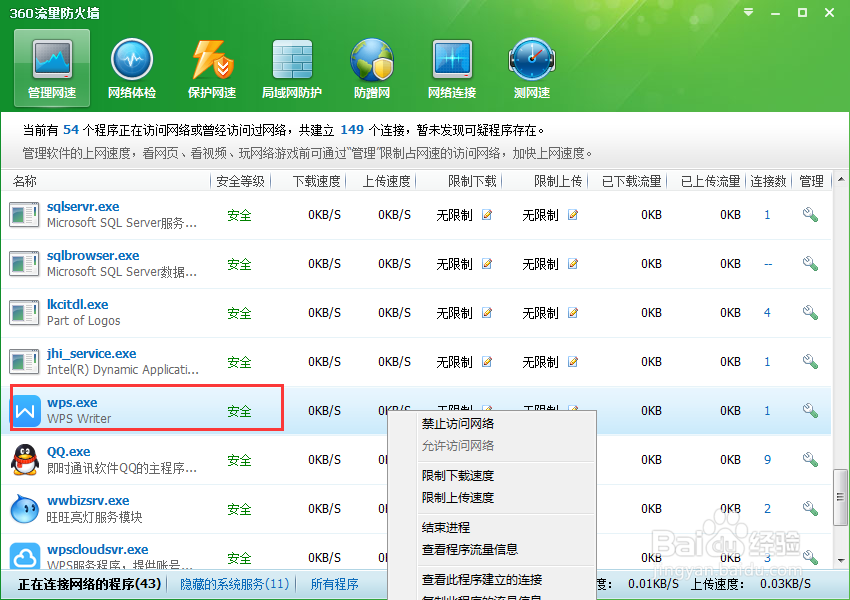Sort by 安全等级 column header

pyautogui.click(x=240, y=181)
